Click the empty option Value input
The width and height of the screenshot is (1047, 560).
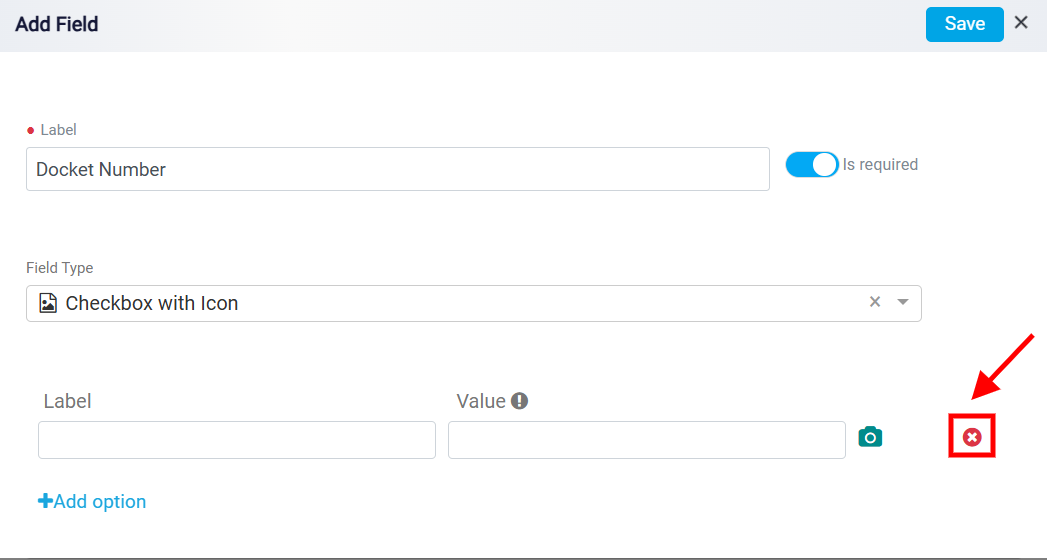click(x=647, y=440)
